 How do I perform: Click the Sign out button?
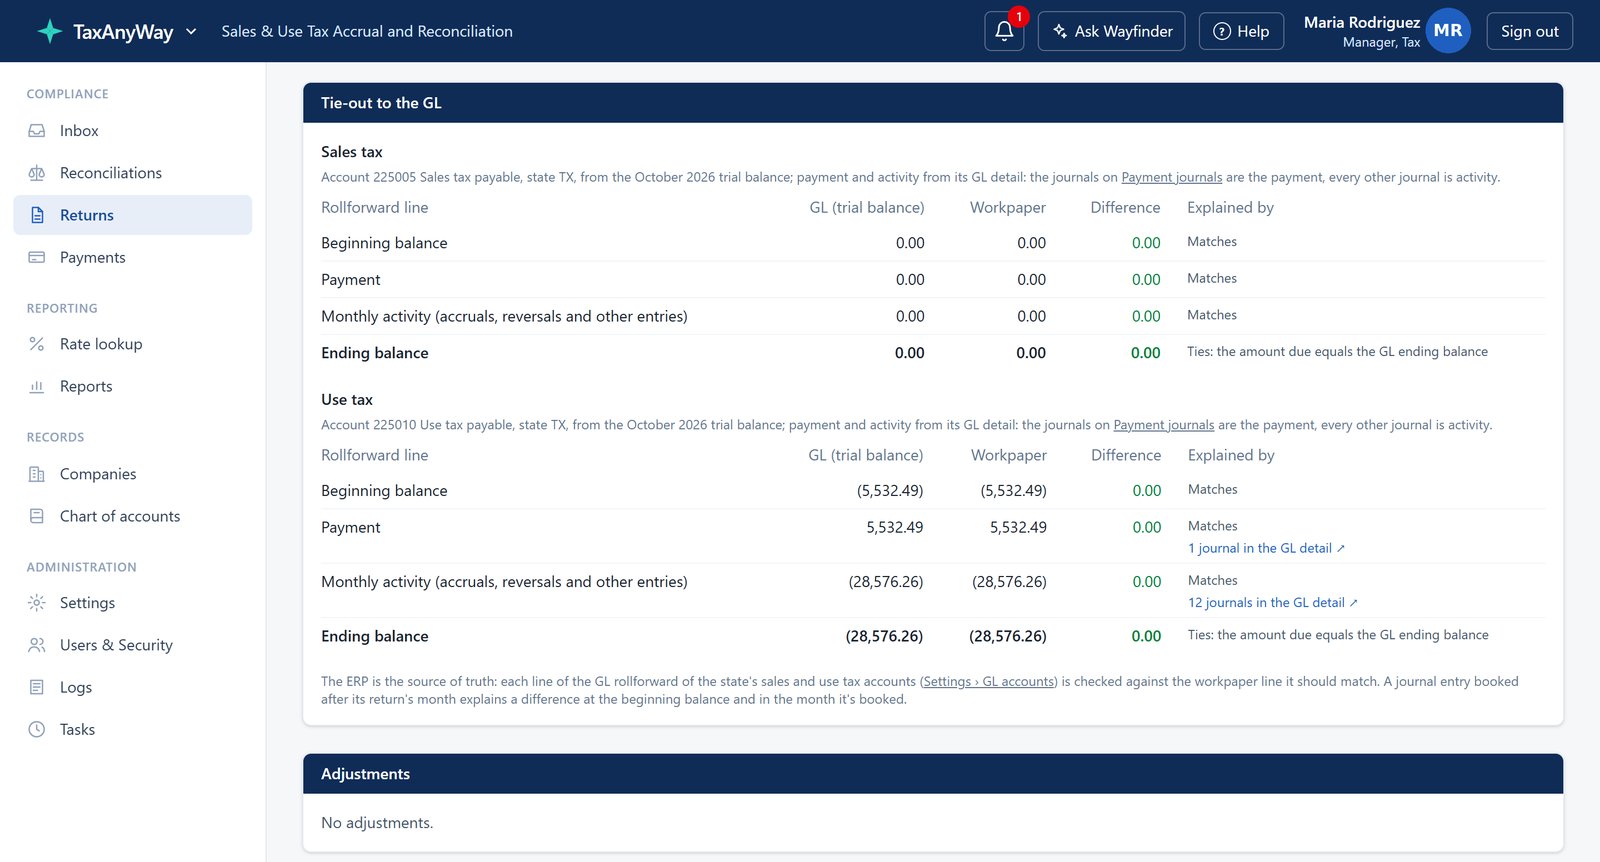pyautogui.click(x=1530, y=31)
